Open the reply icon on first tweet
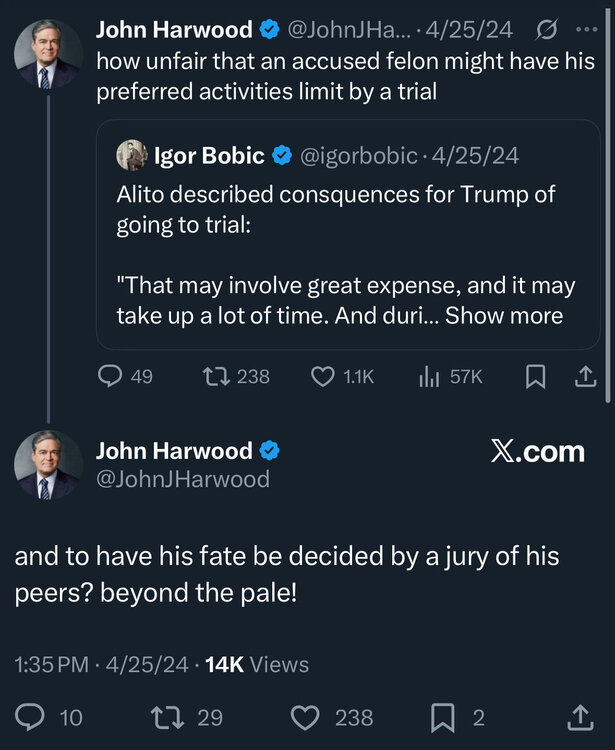 (111, 376)
